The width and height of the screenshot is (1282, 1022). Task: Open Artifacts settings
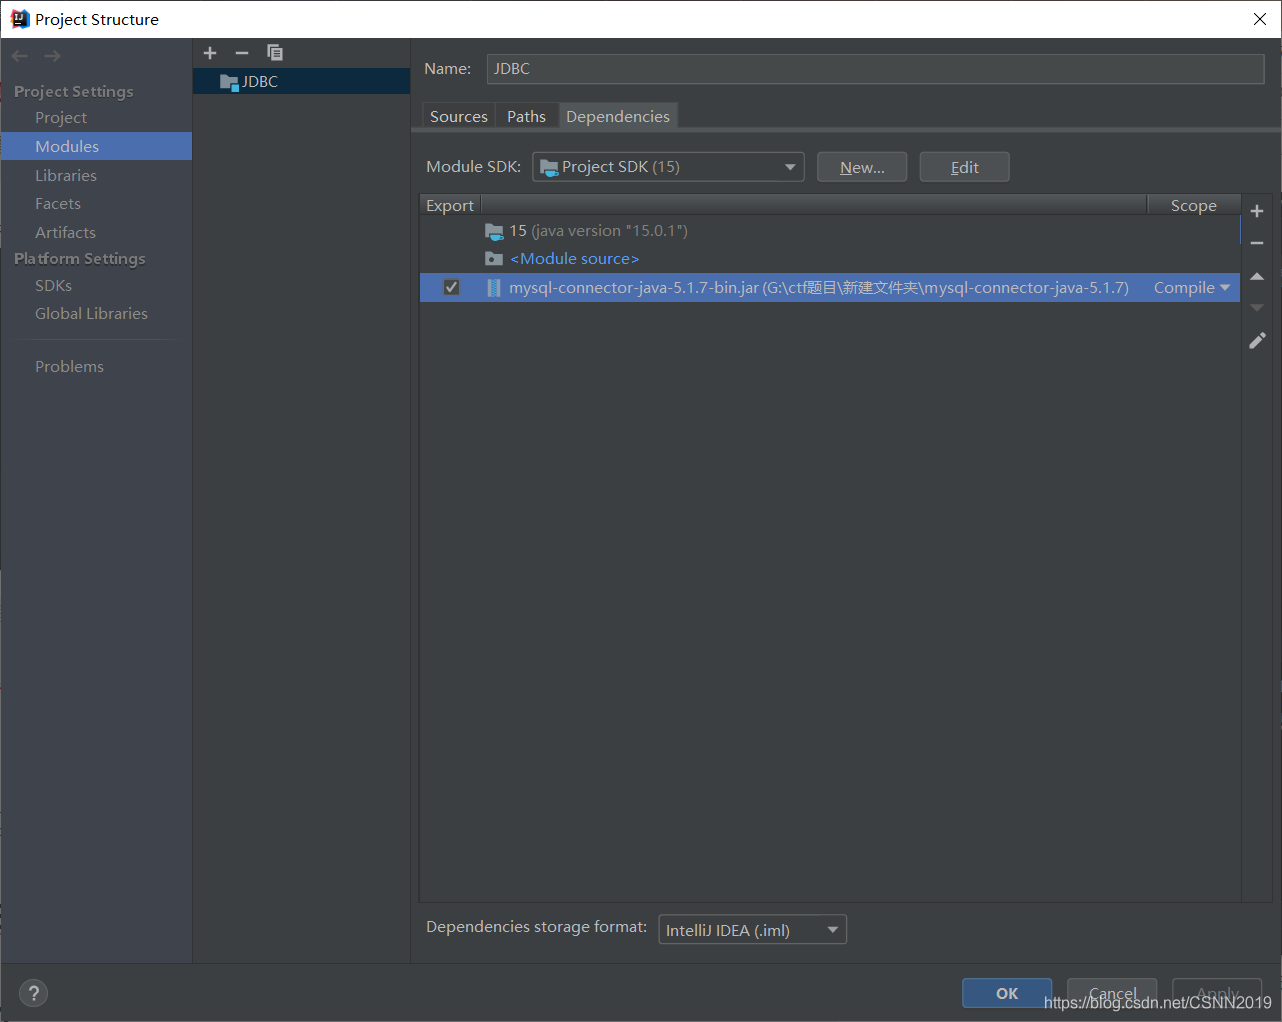point(65,232)
